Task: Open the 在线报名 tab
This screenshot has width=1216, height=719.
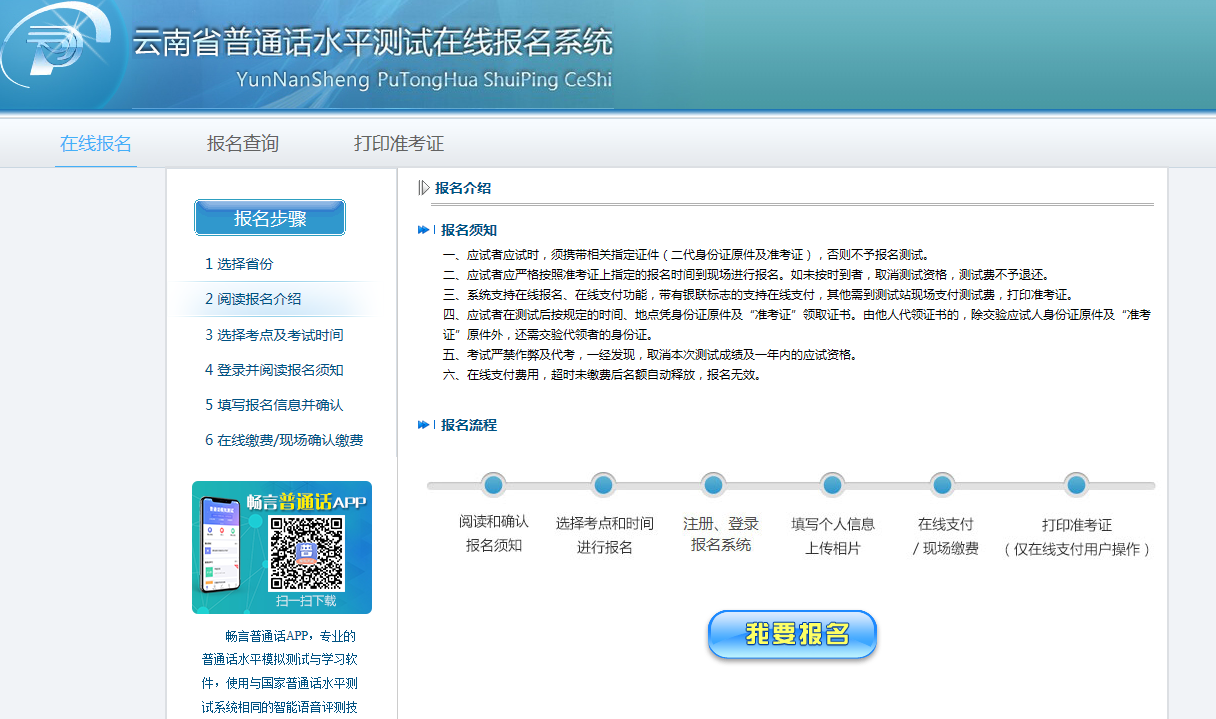Action: (96, 143)
